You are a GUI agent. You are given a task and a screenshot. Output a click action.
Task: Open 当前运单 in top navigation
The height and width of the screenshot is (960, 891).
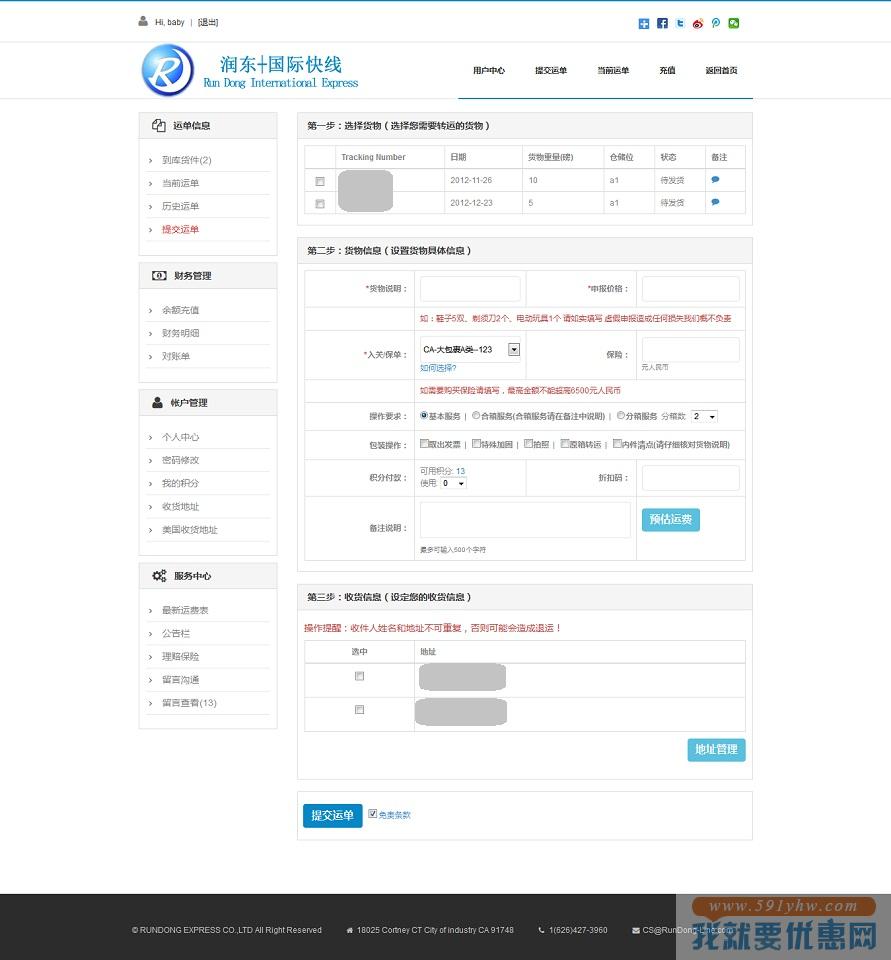(x=613, y=70)
